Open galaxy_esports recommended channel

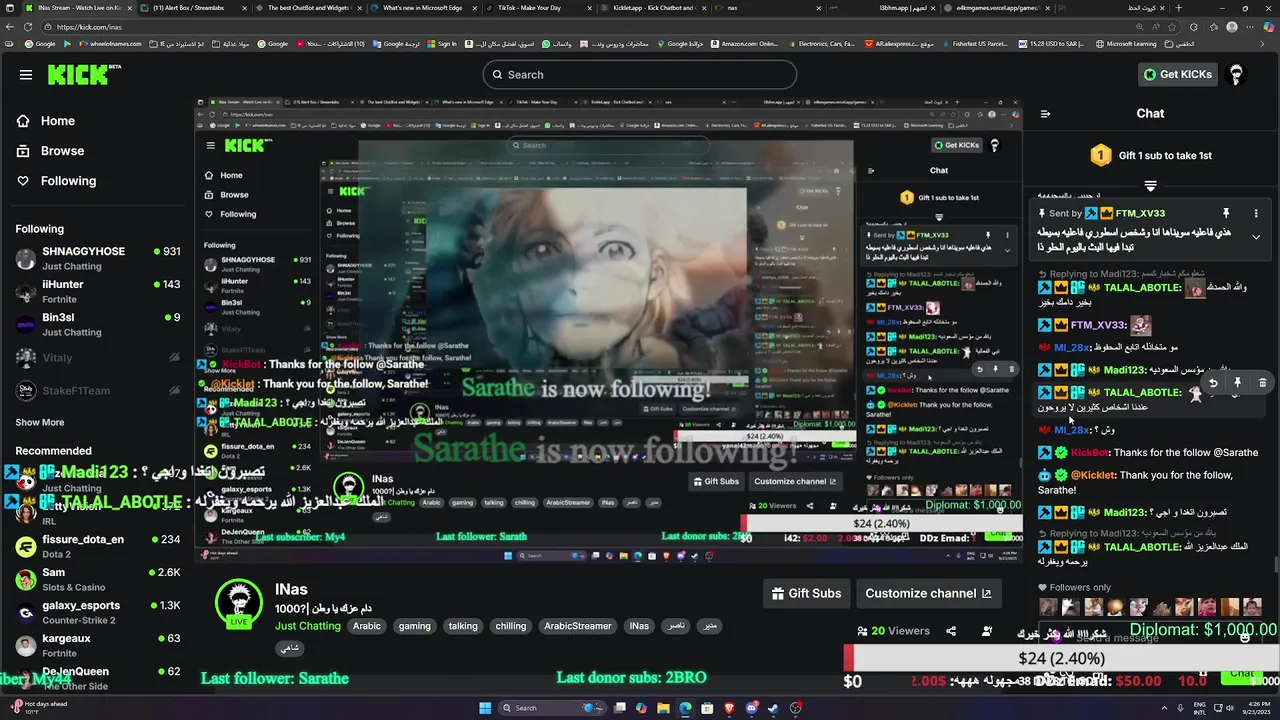[x=97, y=612]
